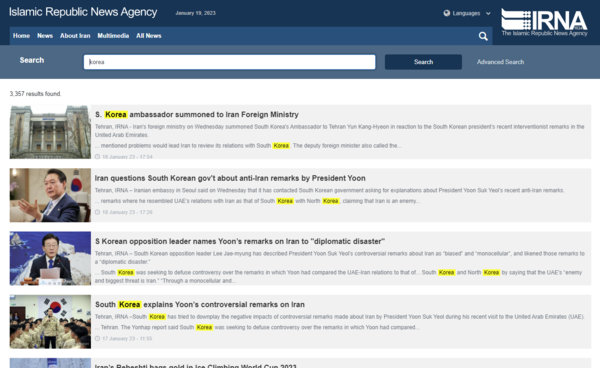This screenshot has width=600, height=368.
Task: Click clock icon beside 18 January 23 - 17:26
Action: (x=97, y=212)
